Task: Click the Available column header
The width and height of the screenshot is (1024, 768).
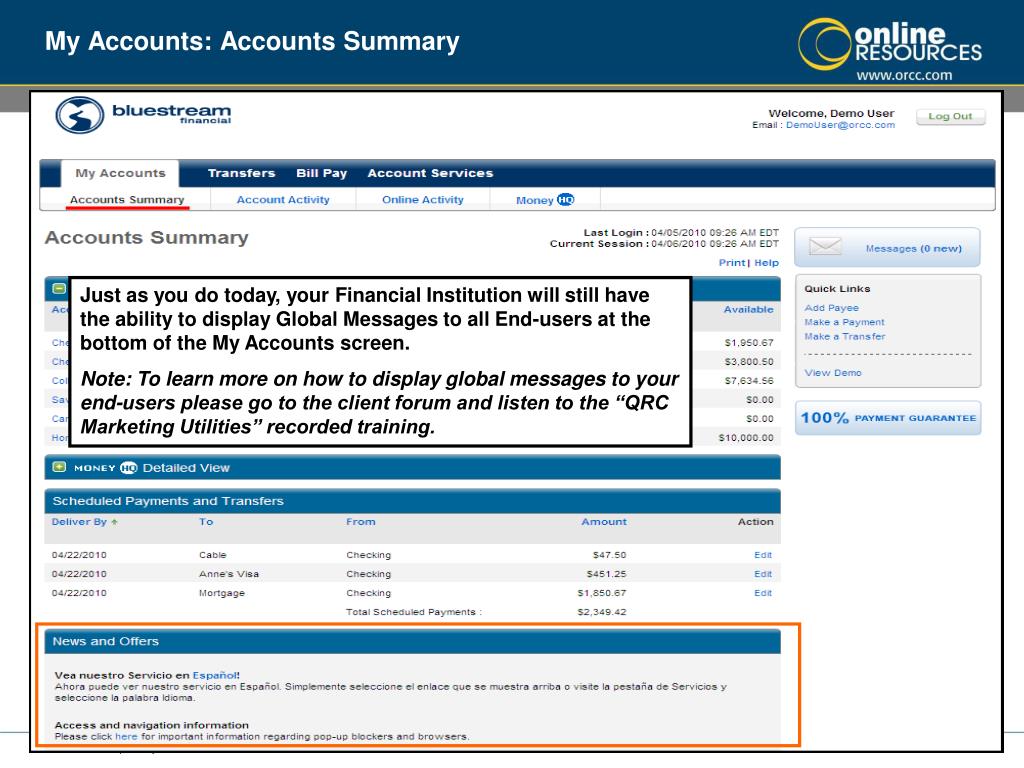Action: (x=748, y=310)
